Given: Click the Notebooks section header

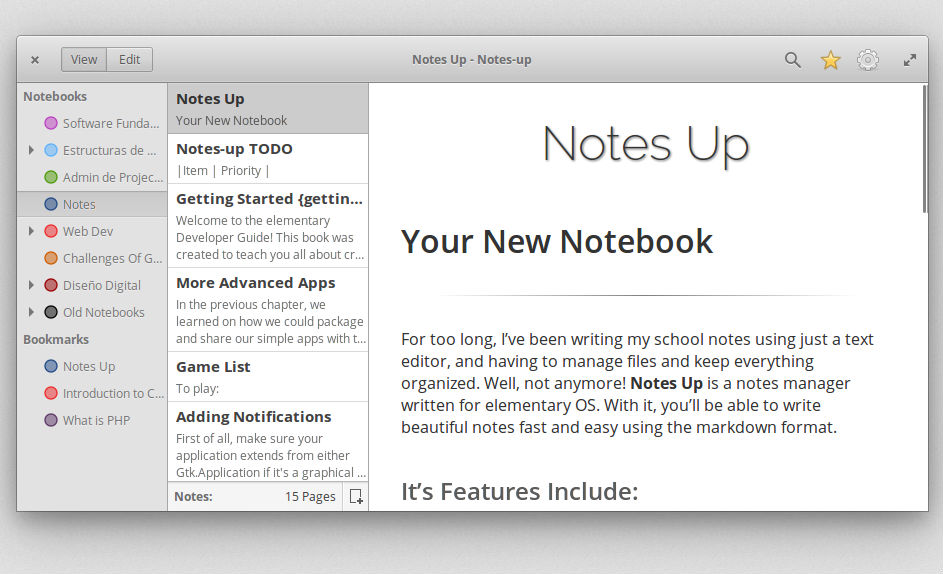Looking at the screenshot, I should [x=55, y=96].
